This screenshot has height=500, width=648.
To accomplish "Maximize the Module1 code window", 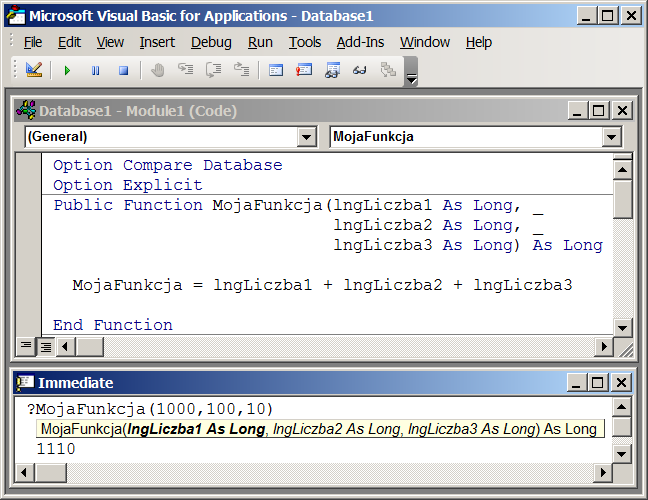I will coord(599,110).
